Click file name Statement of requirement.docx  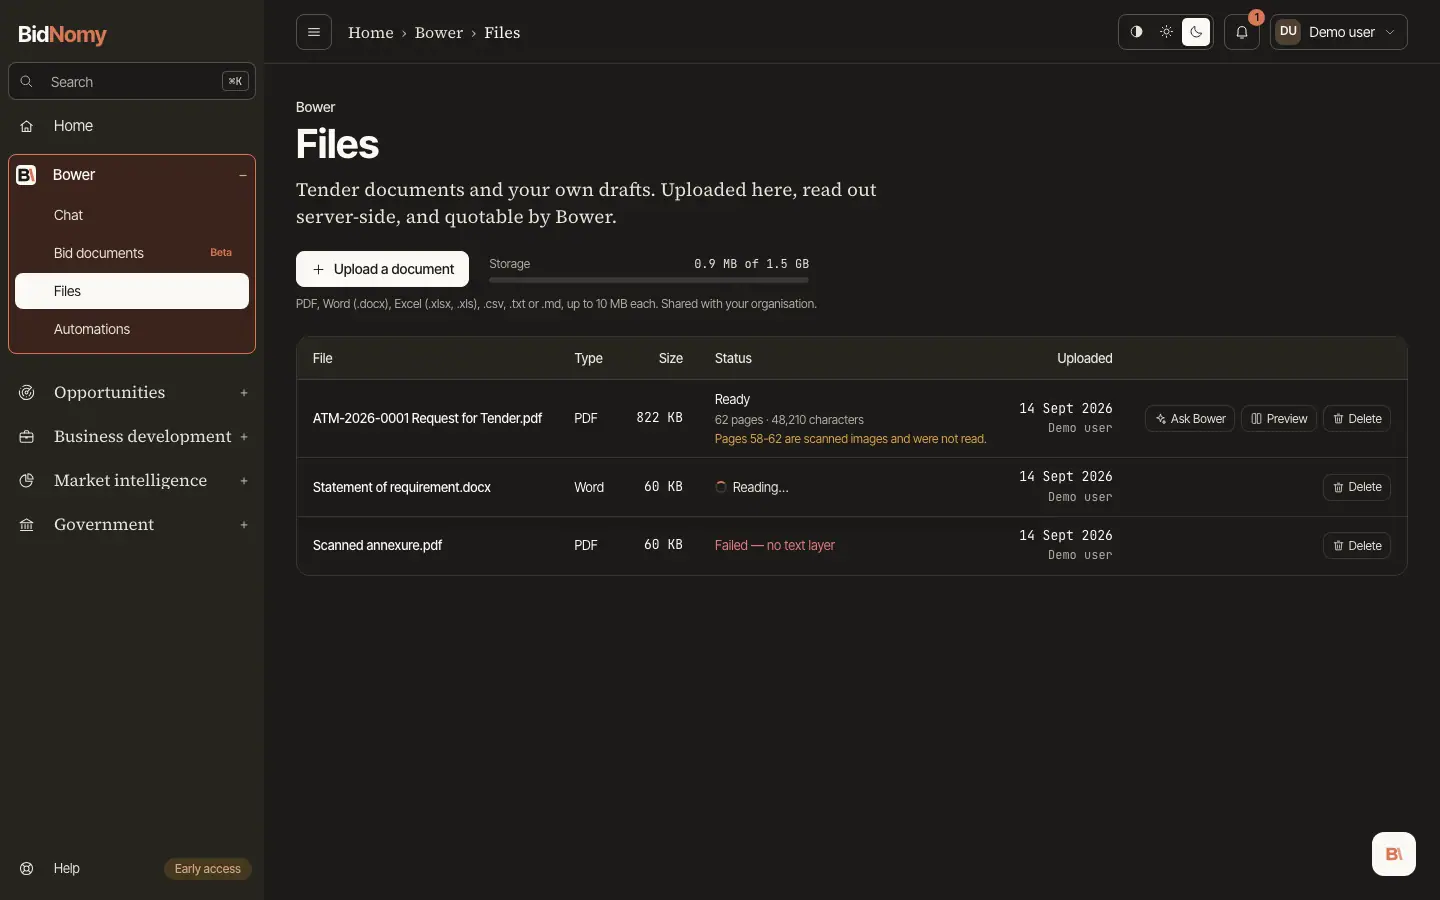(402, 488)
